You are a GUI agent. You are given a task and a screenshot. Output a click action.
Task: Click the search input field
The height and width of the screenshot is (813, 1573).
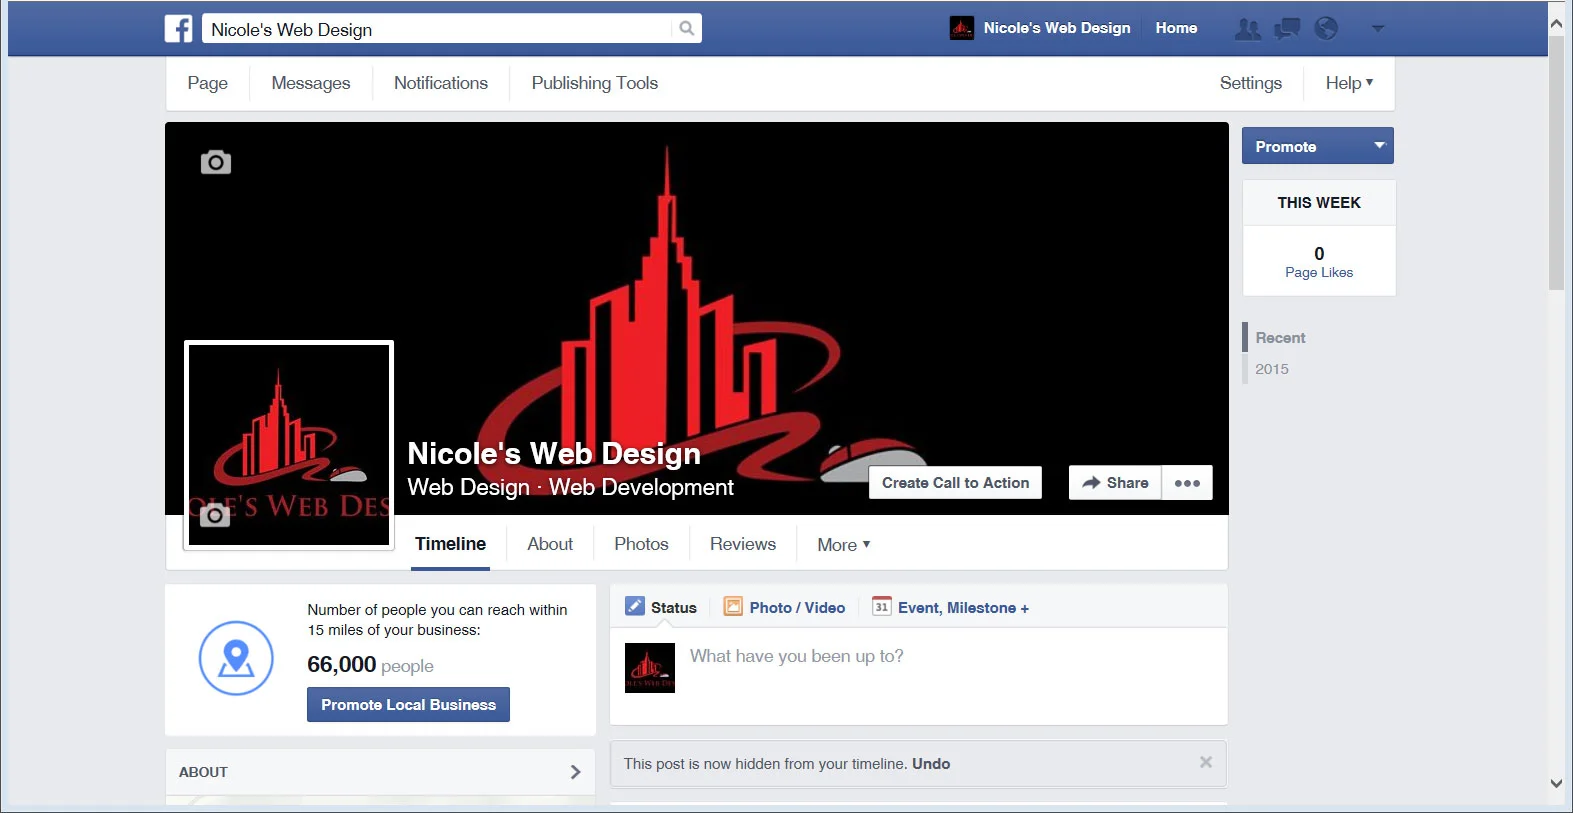[x=438, y=29]
